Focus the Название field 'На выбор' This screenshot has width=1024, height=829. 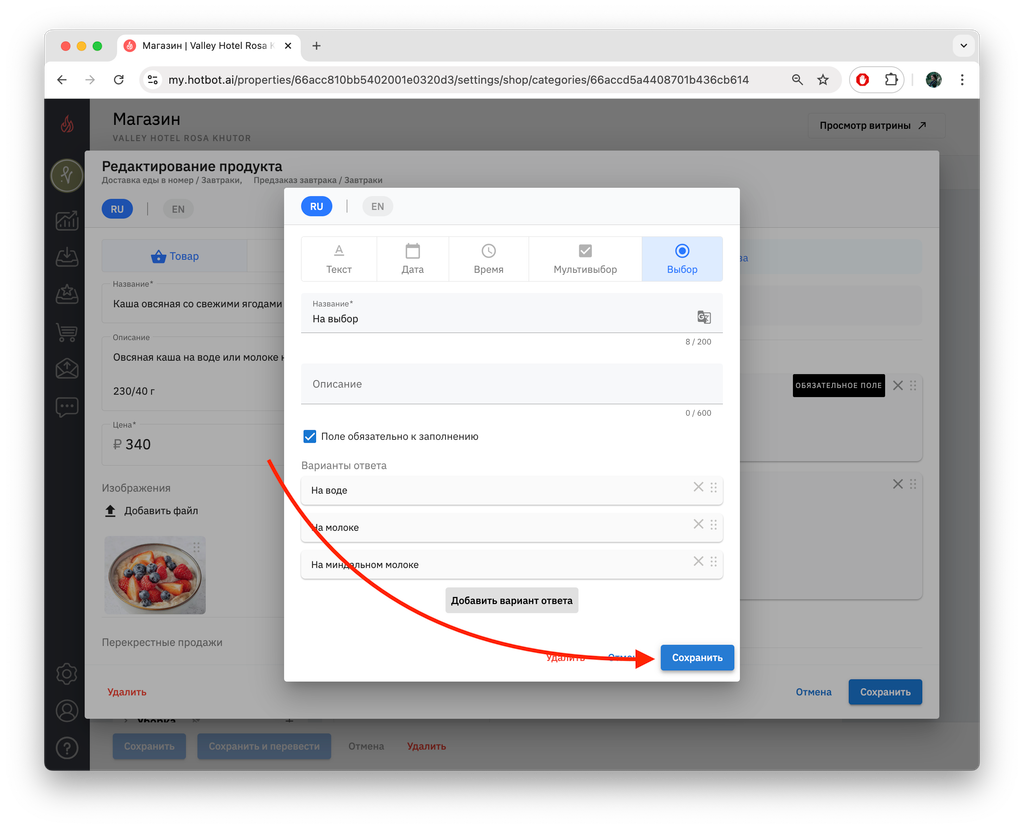click(x=511, y=313)
